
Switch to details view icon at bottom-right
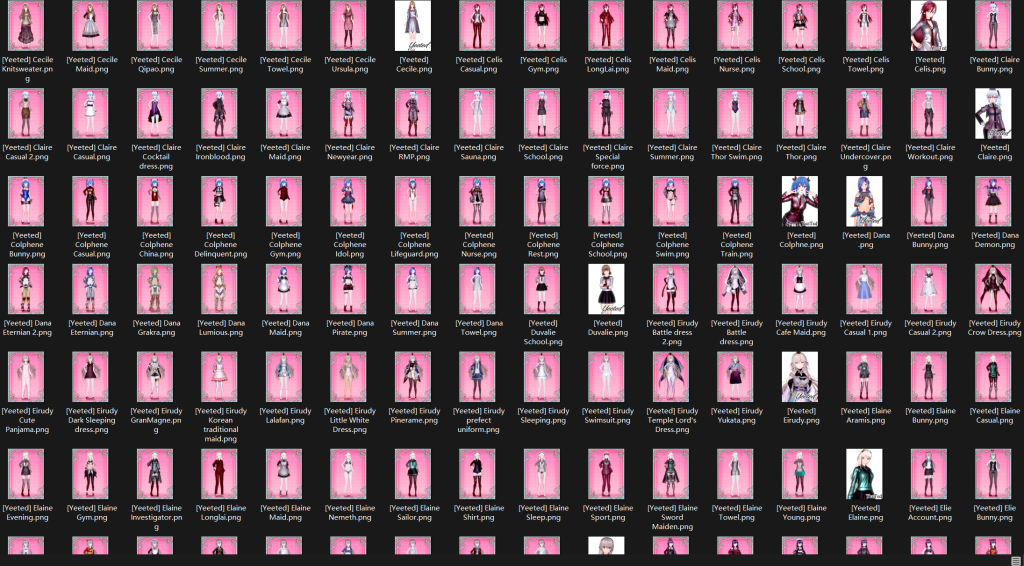click(1016, 561)
